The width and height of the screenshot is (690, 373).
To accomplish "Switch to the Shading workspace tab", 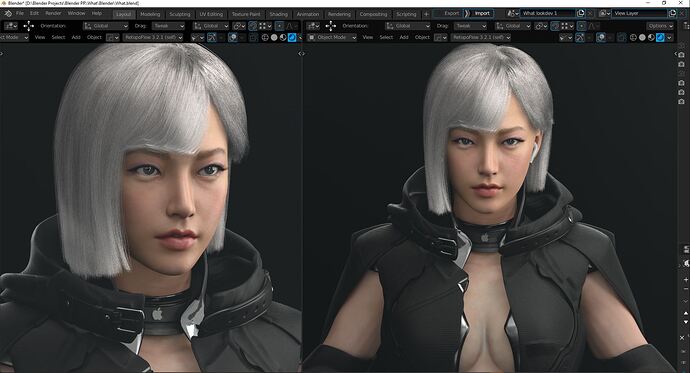I will coord(278,14).
